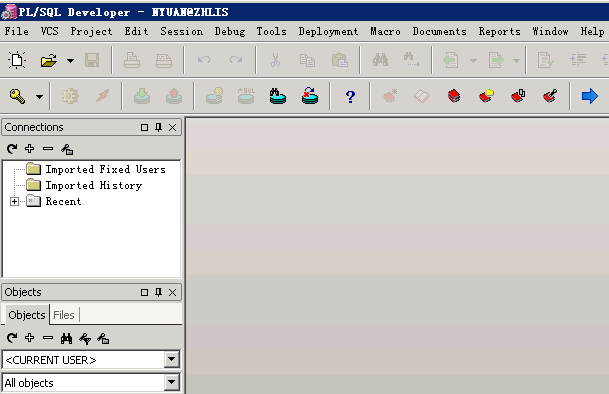Image resolution: width=609 pixels, height=394 pixels.
Task: Click the Commit green arrow icon
Action: point(142,96)
